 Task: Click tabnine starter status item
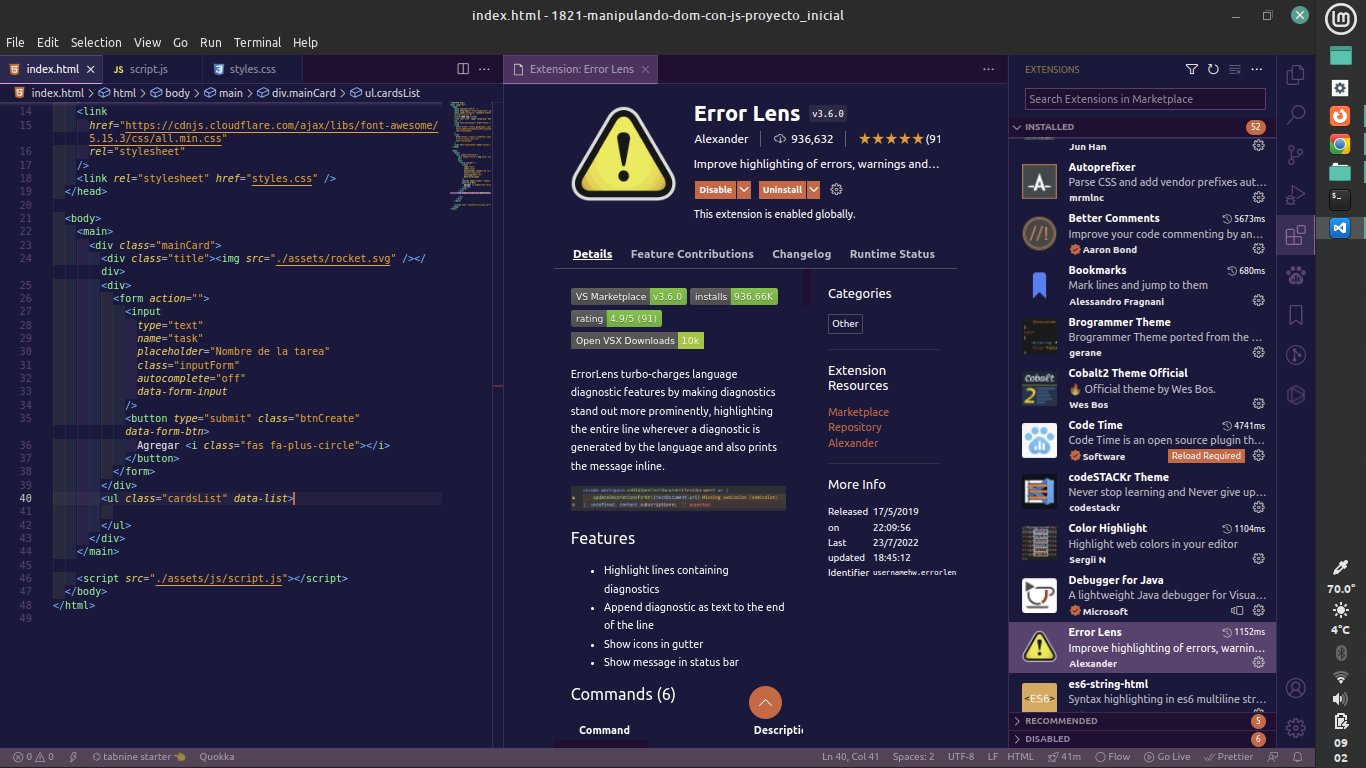(138, 757)
